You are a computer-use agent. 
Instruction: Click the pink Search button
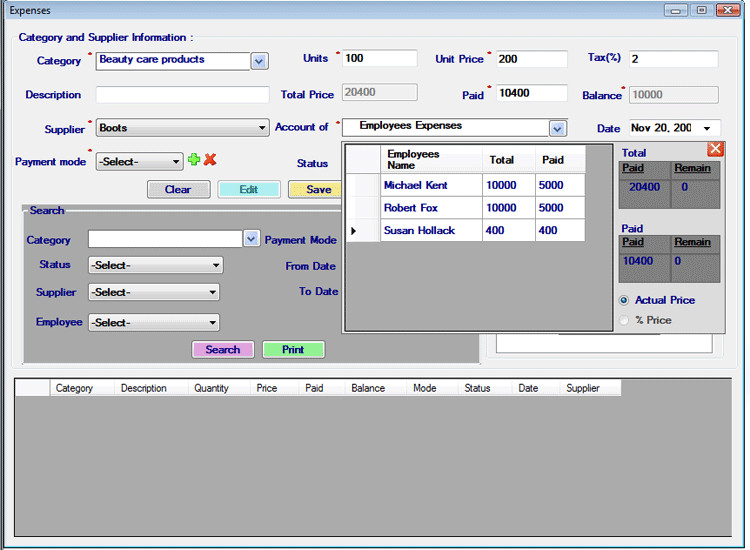click(223, 350)
